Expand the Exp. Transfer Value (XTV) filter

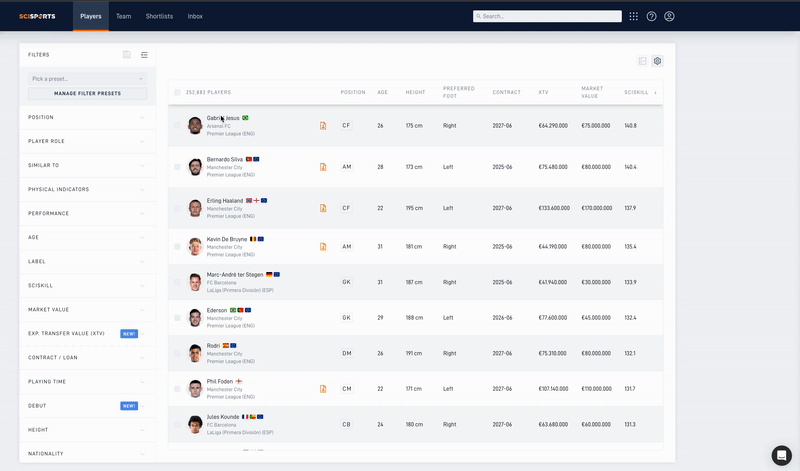click(x=87, y=334)
